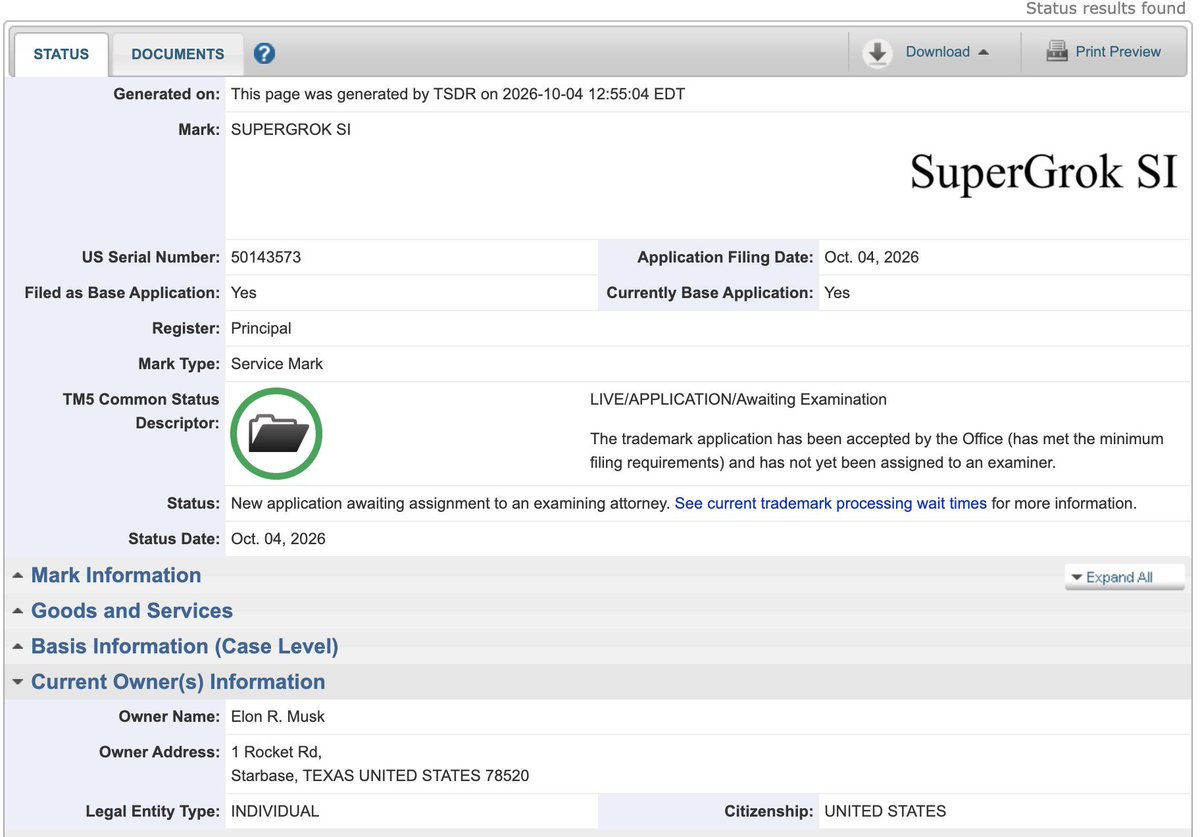The height and width of the screenshot is (837, 1200).
Task: Click New application awaiting assignment status text
Action: (450, 503)
